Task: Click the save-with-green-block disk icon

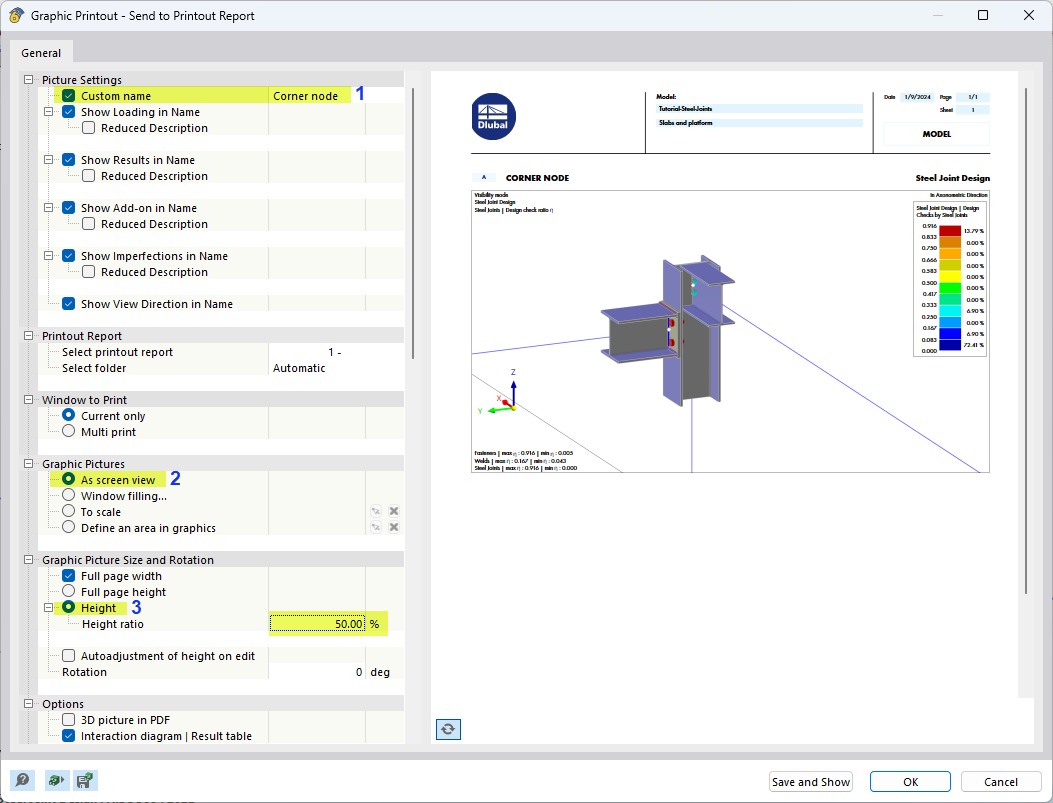Action: coord(85,780)
